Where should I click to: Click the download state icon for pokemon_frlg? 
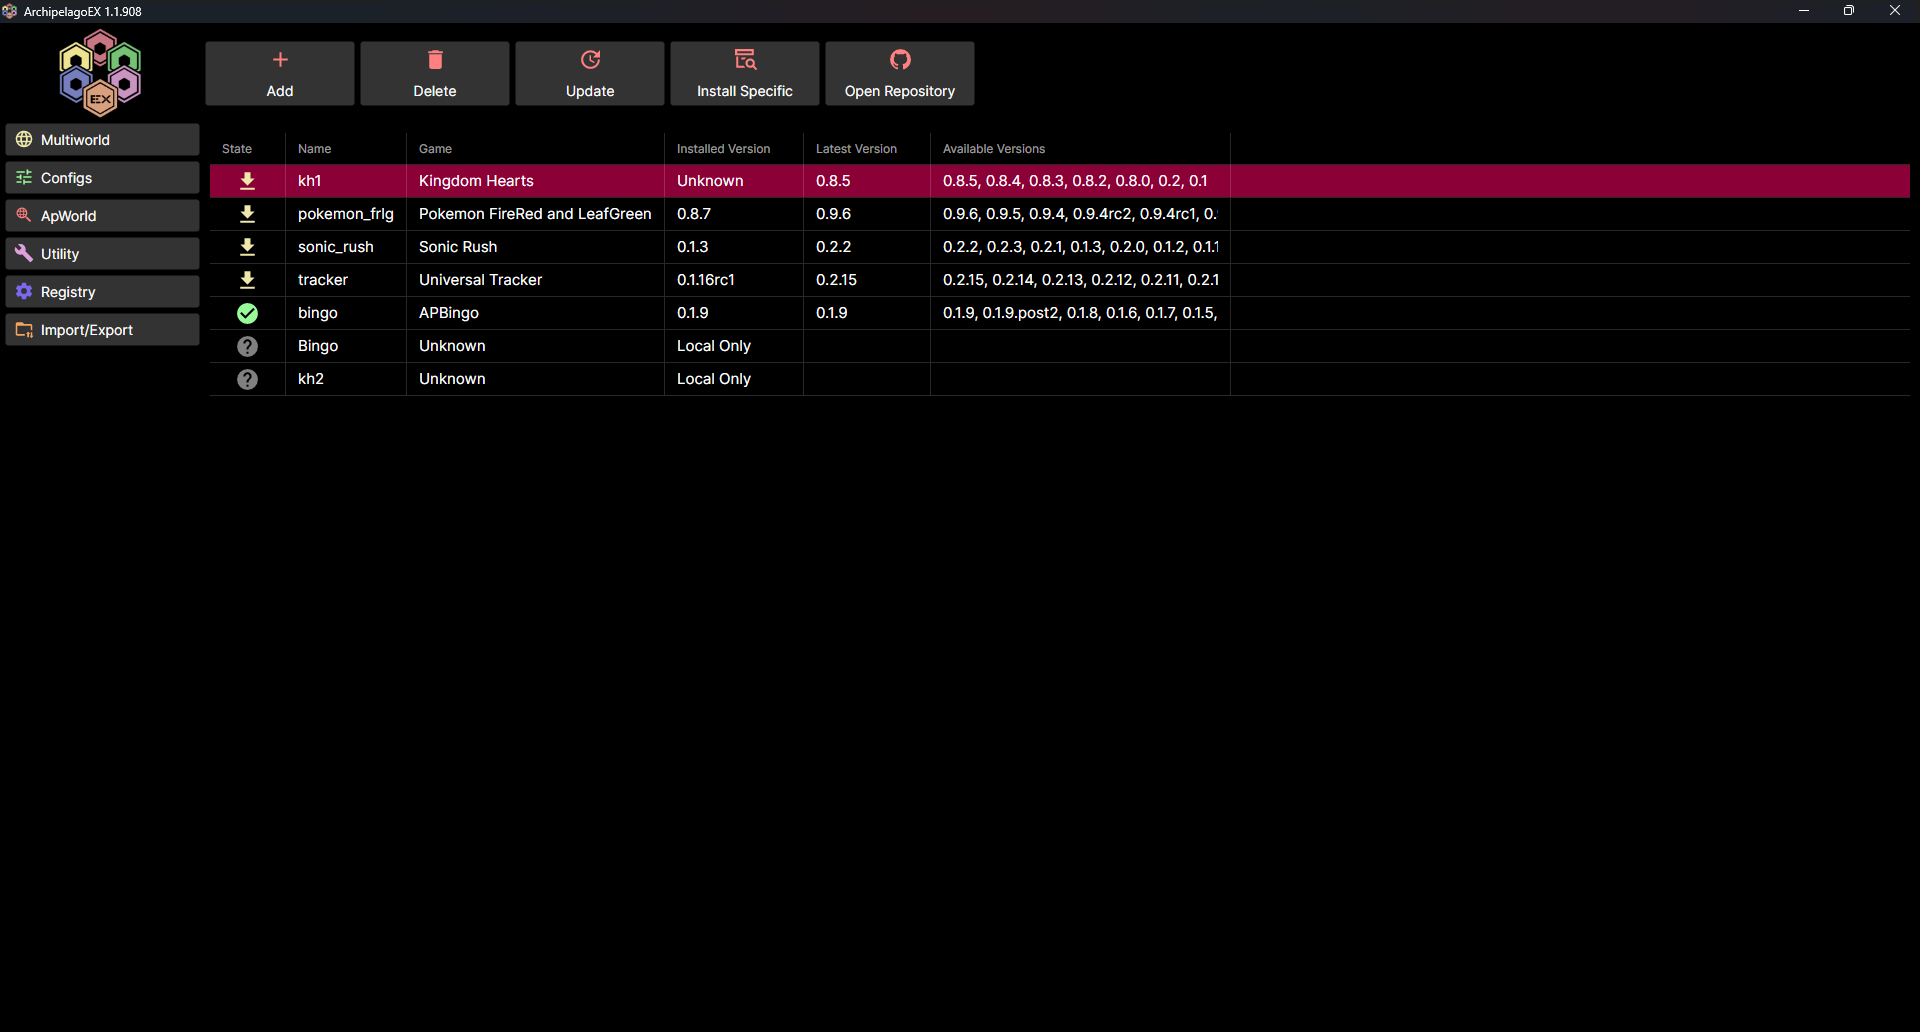[247, 214]
